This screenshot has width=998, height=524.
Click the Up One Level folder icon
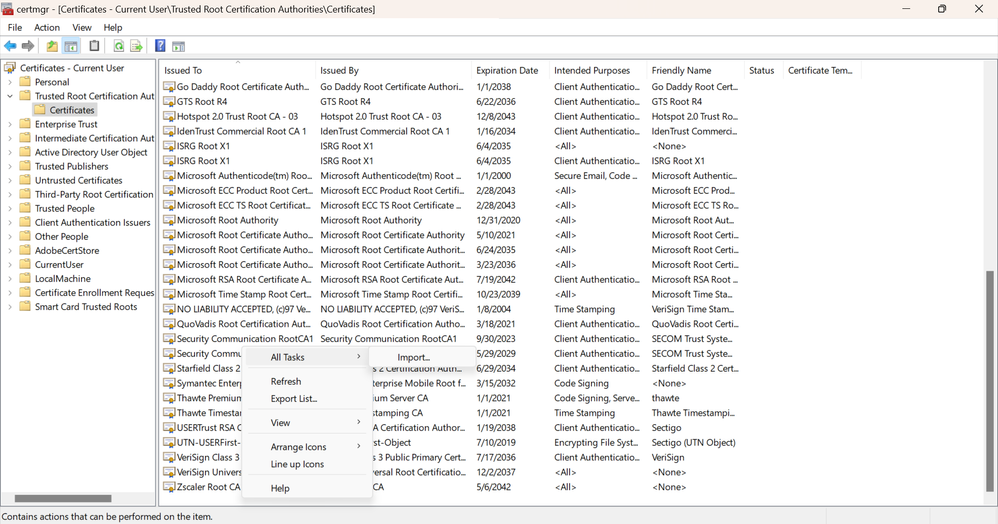coord(52,46)
